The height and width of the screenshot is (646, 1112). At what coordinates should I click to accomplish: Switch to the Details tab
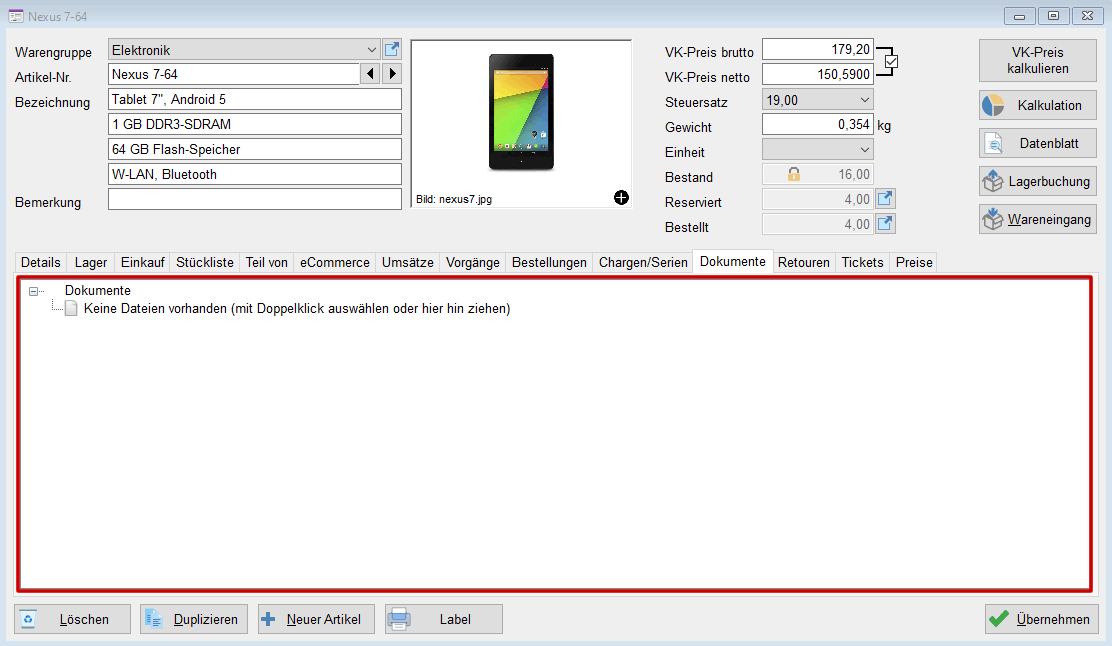coord(40,262)
